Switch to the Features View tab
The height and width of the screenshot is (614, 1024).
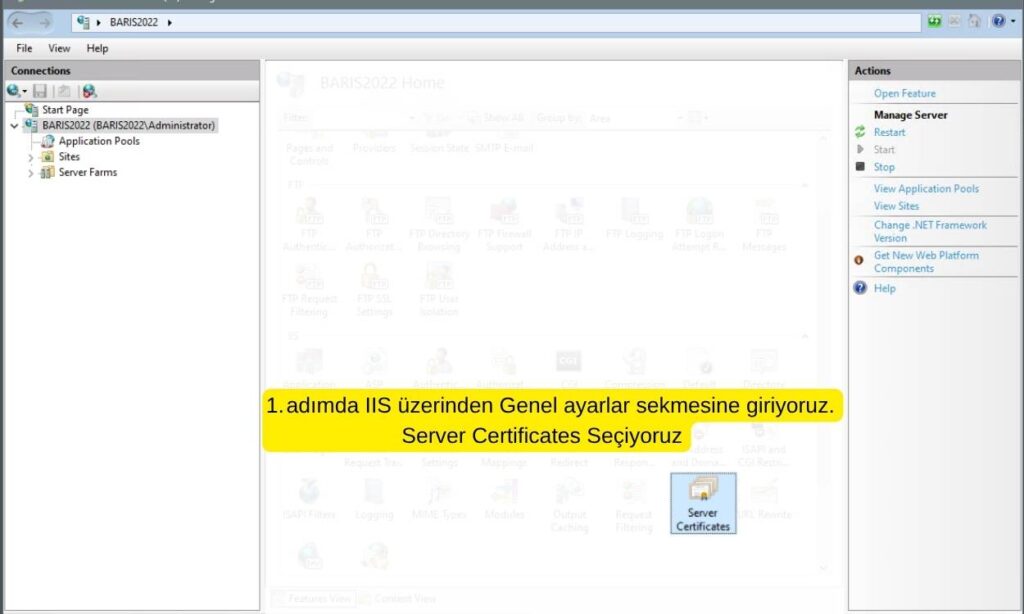(x=313, y=598)
